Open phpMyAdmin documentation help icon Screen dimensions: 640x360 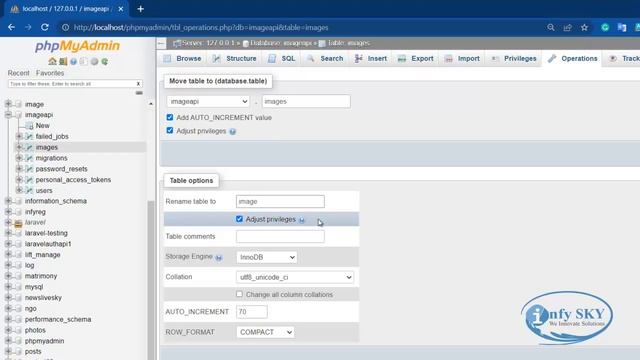pyautogui.click(x=73, y=62)
